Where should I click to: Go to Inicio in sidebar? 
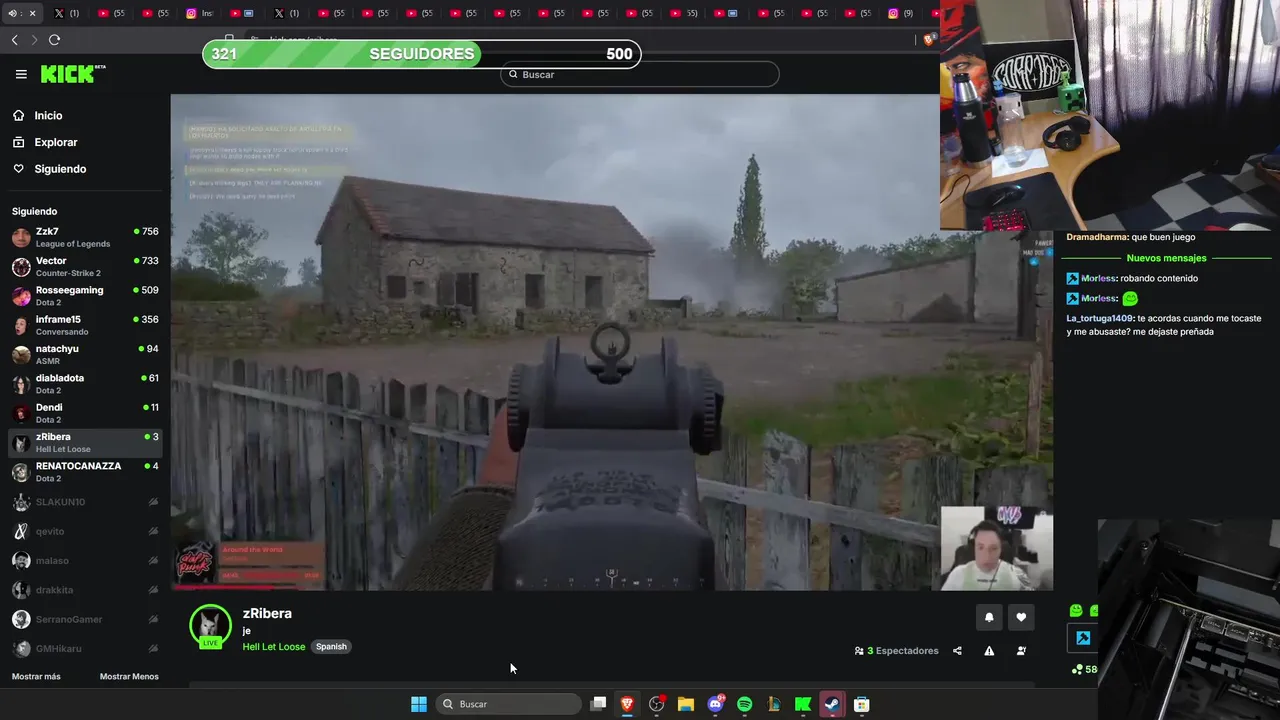pyautogui.click(x=48, y=116)
